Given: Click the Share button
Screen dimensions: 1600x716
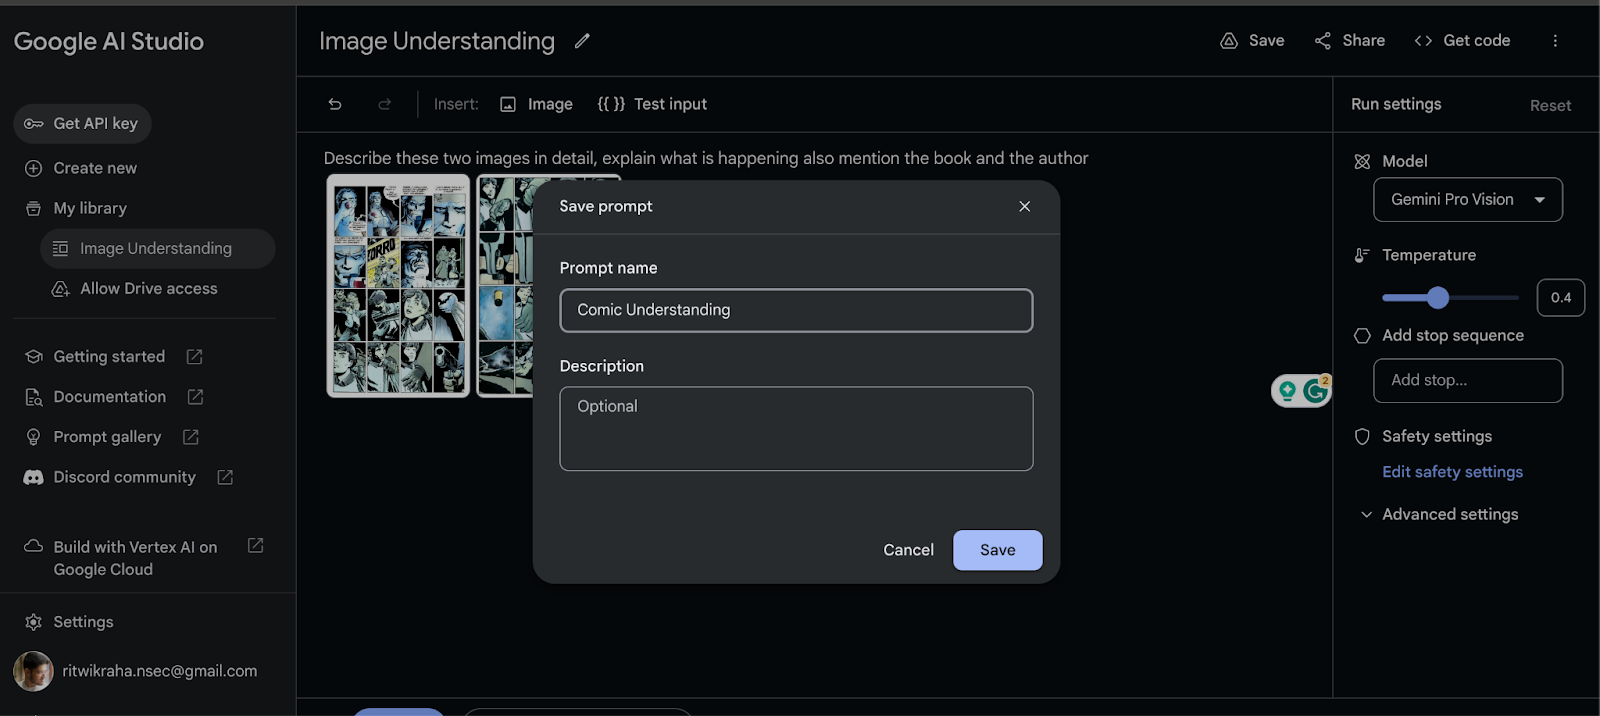Looking at the screenshot, I should [1349, 41].
